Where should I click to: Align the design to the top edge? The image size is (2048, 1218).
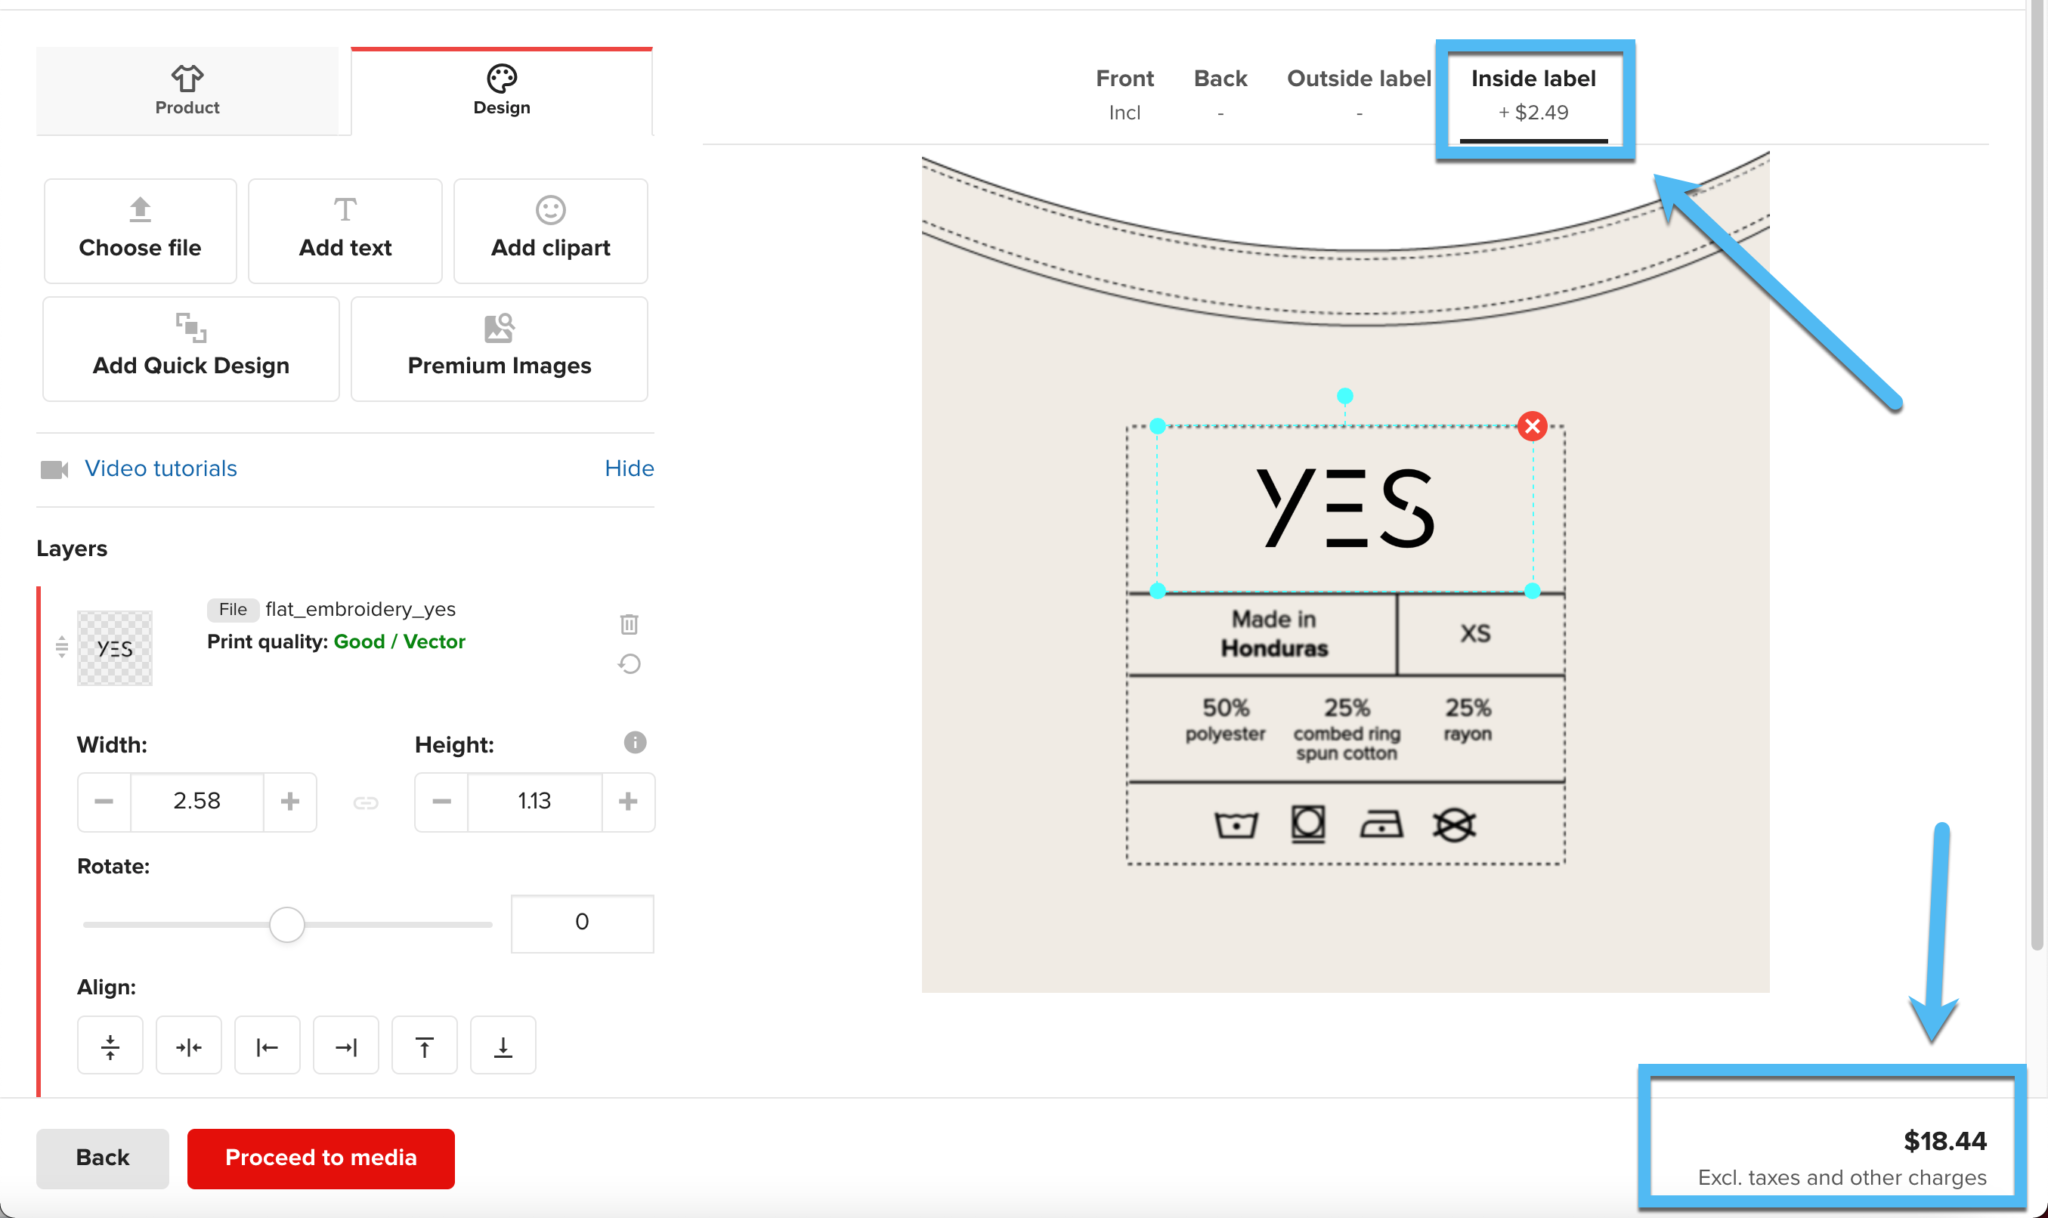424,1045
